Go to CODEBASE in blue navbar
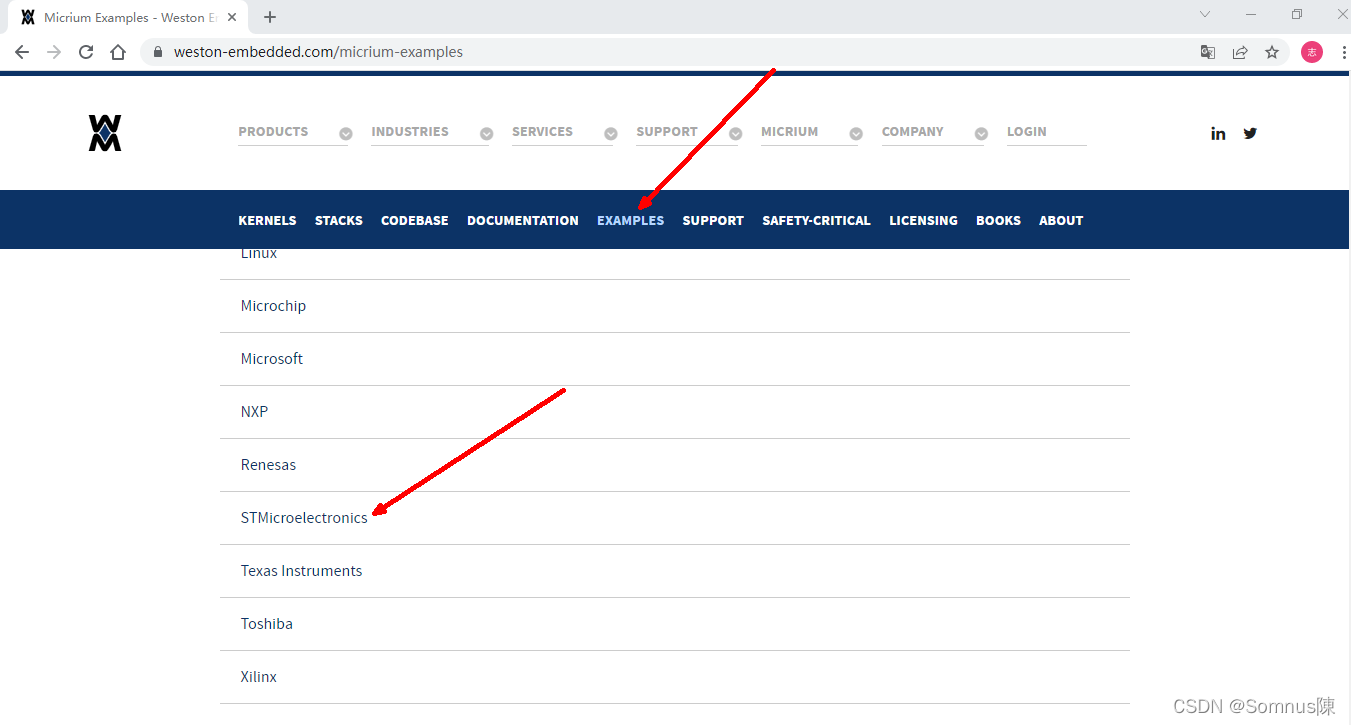1351x725 pixels. [415, 220]
